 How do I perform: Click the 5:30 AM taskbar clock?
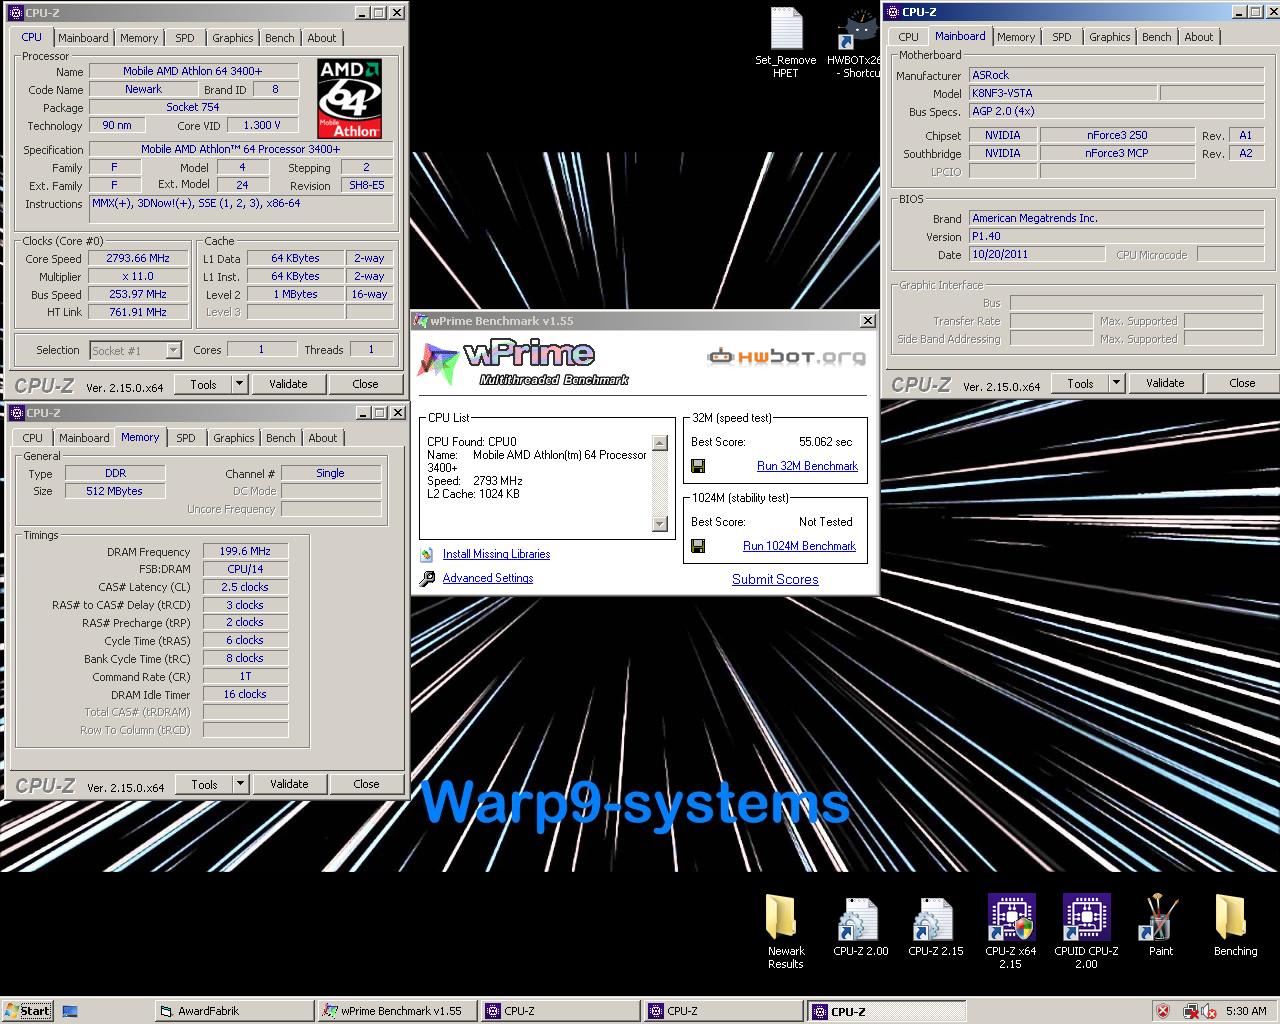(1246, 1011)
